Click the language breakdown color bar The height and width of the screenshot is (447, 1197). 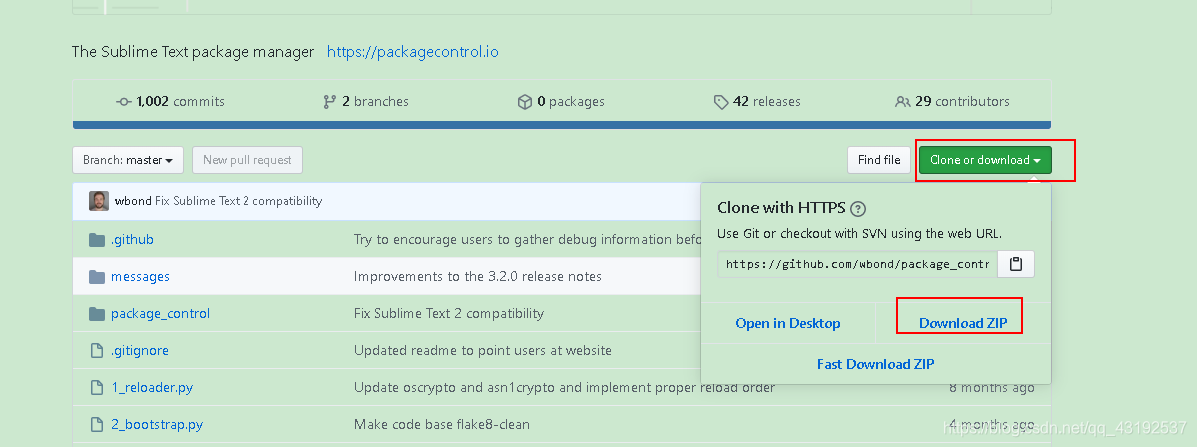(x=562, y=125)
